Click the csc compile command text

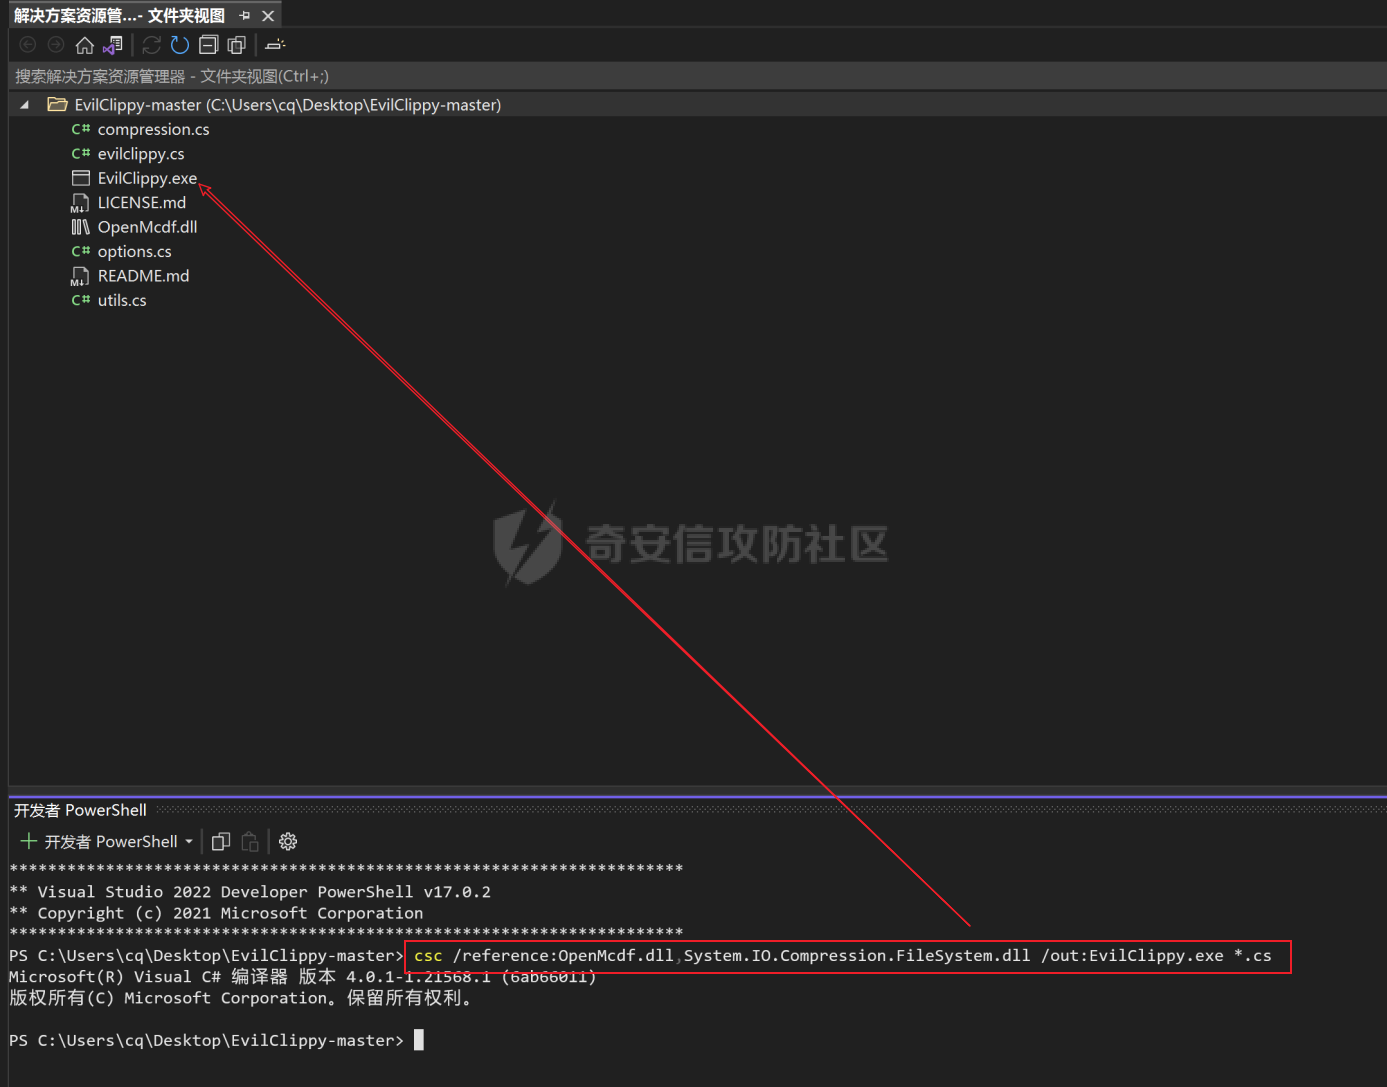(843, 956)
